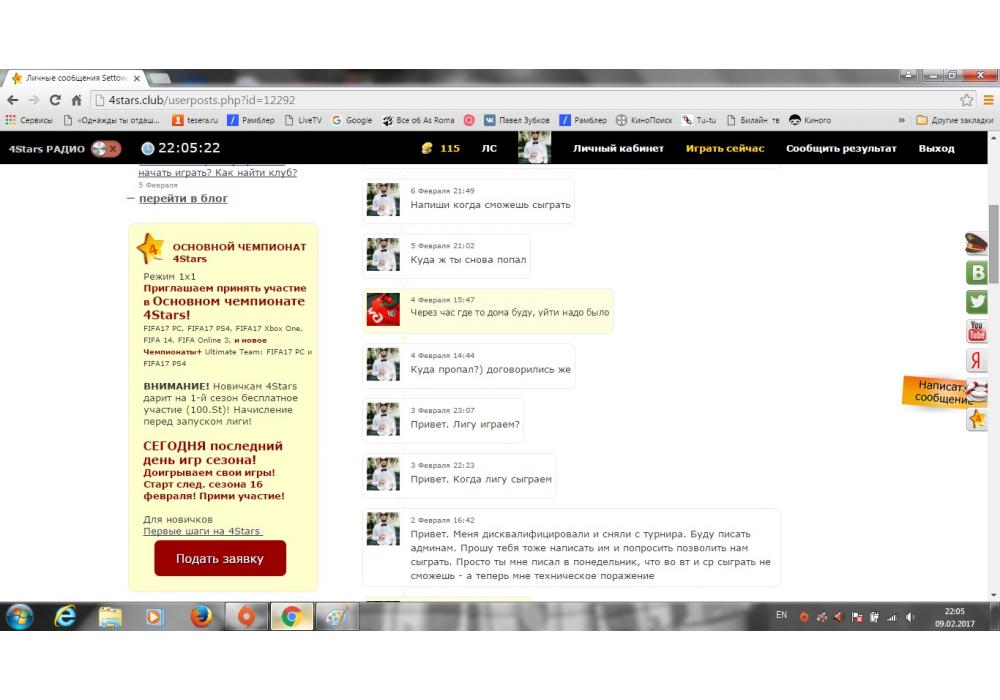Click the military cap side icon

click(x=976, y=243)
